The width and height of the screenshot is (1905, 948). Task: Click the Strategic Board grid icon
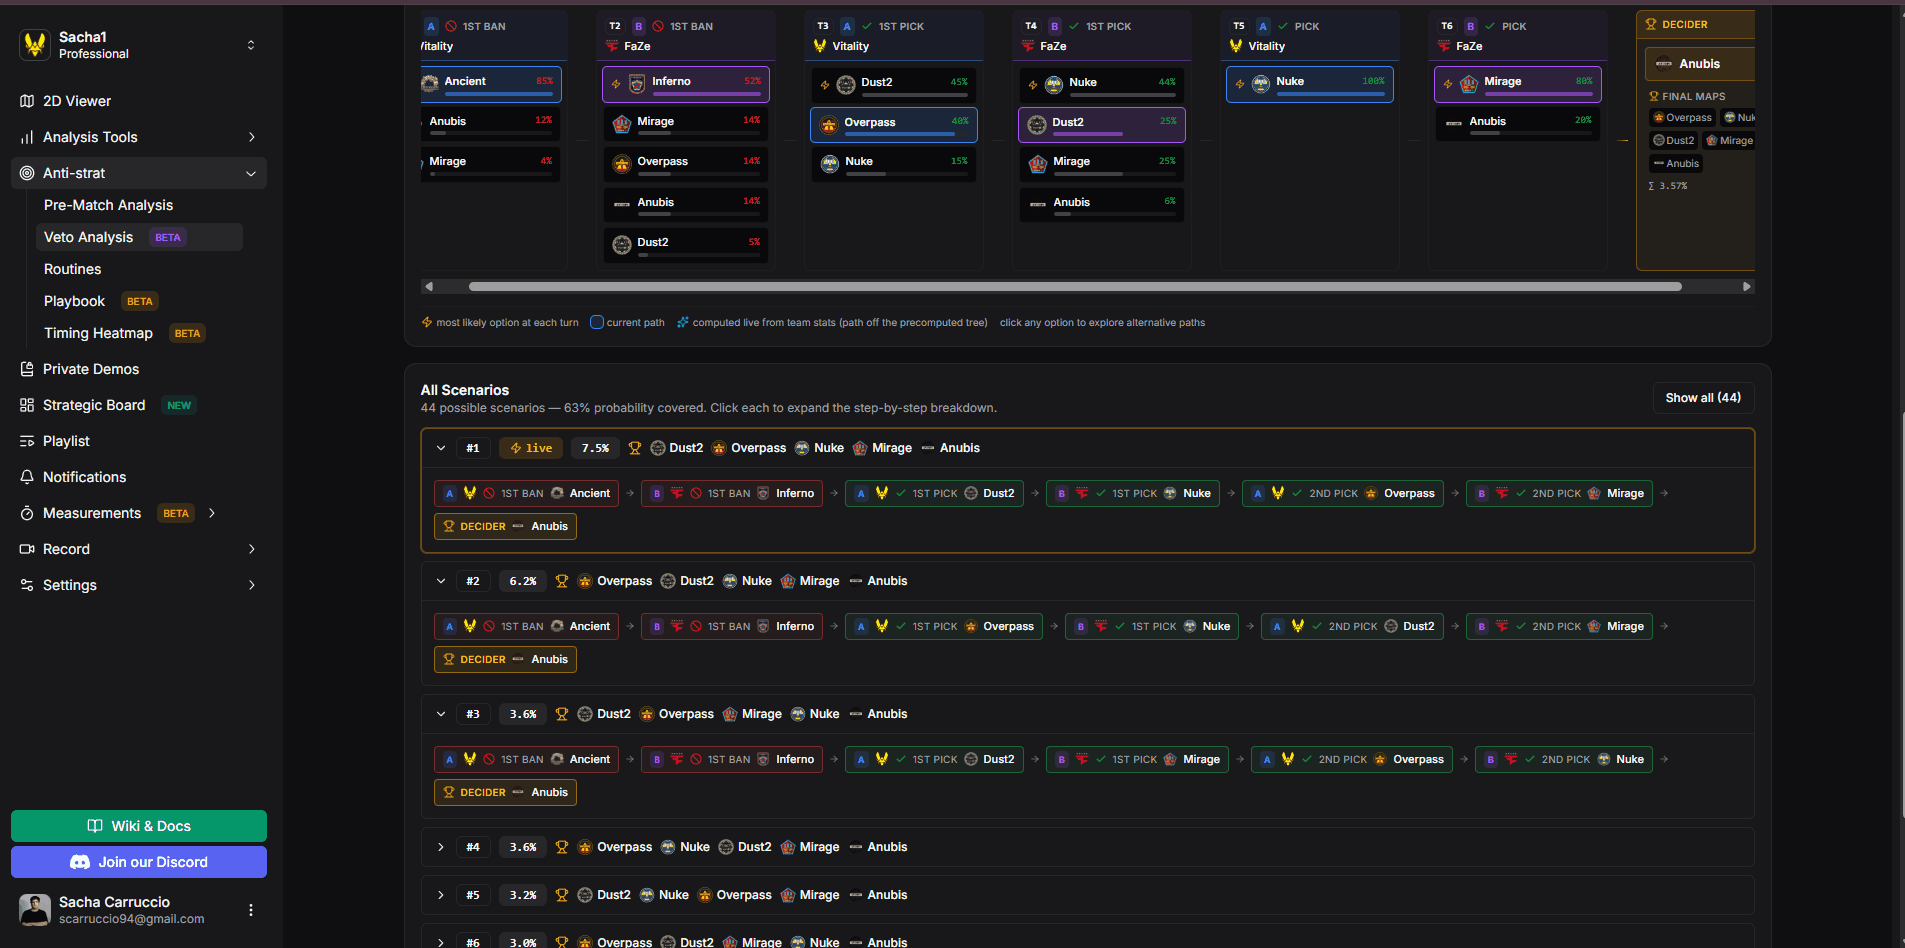point(27,405)
